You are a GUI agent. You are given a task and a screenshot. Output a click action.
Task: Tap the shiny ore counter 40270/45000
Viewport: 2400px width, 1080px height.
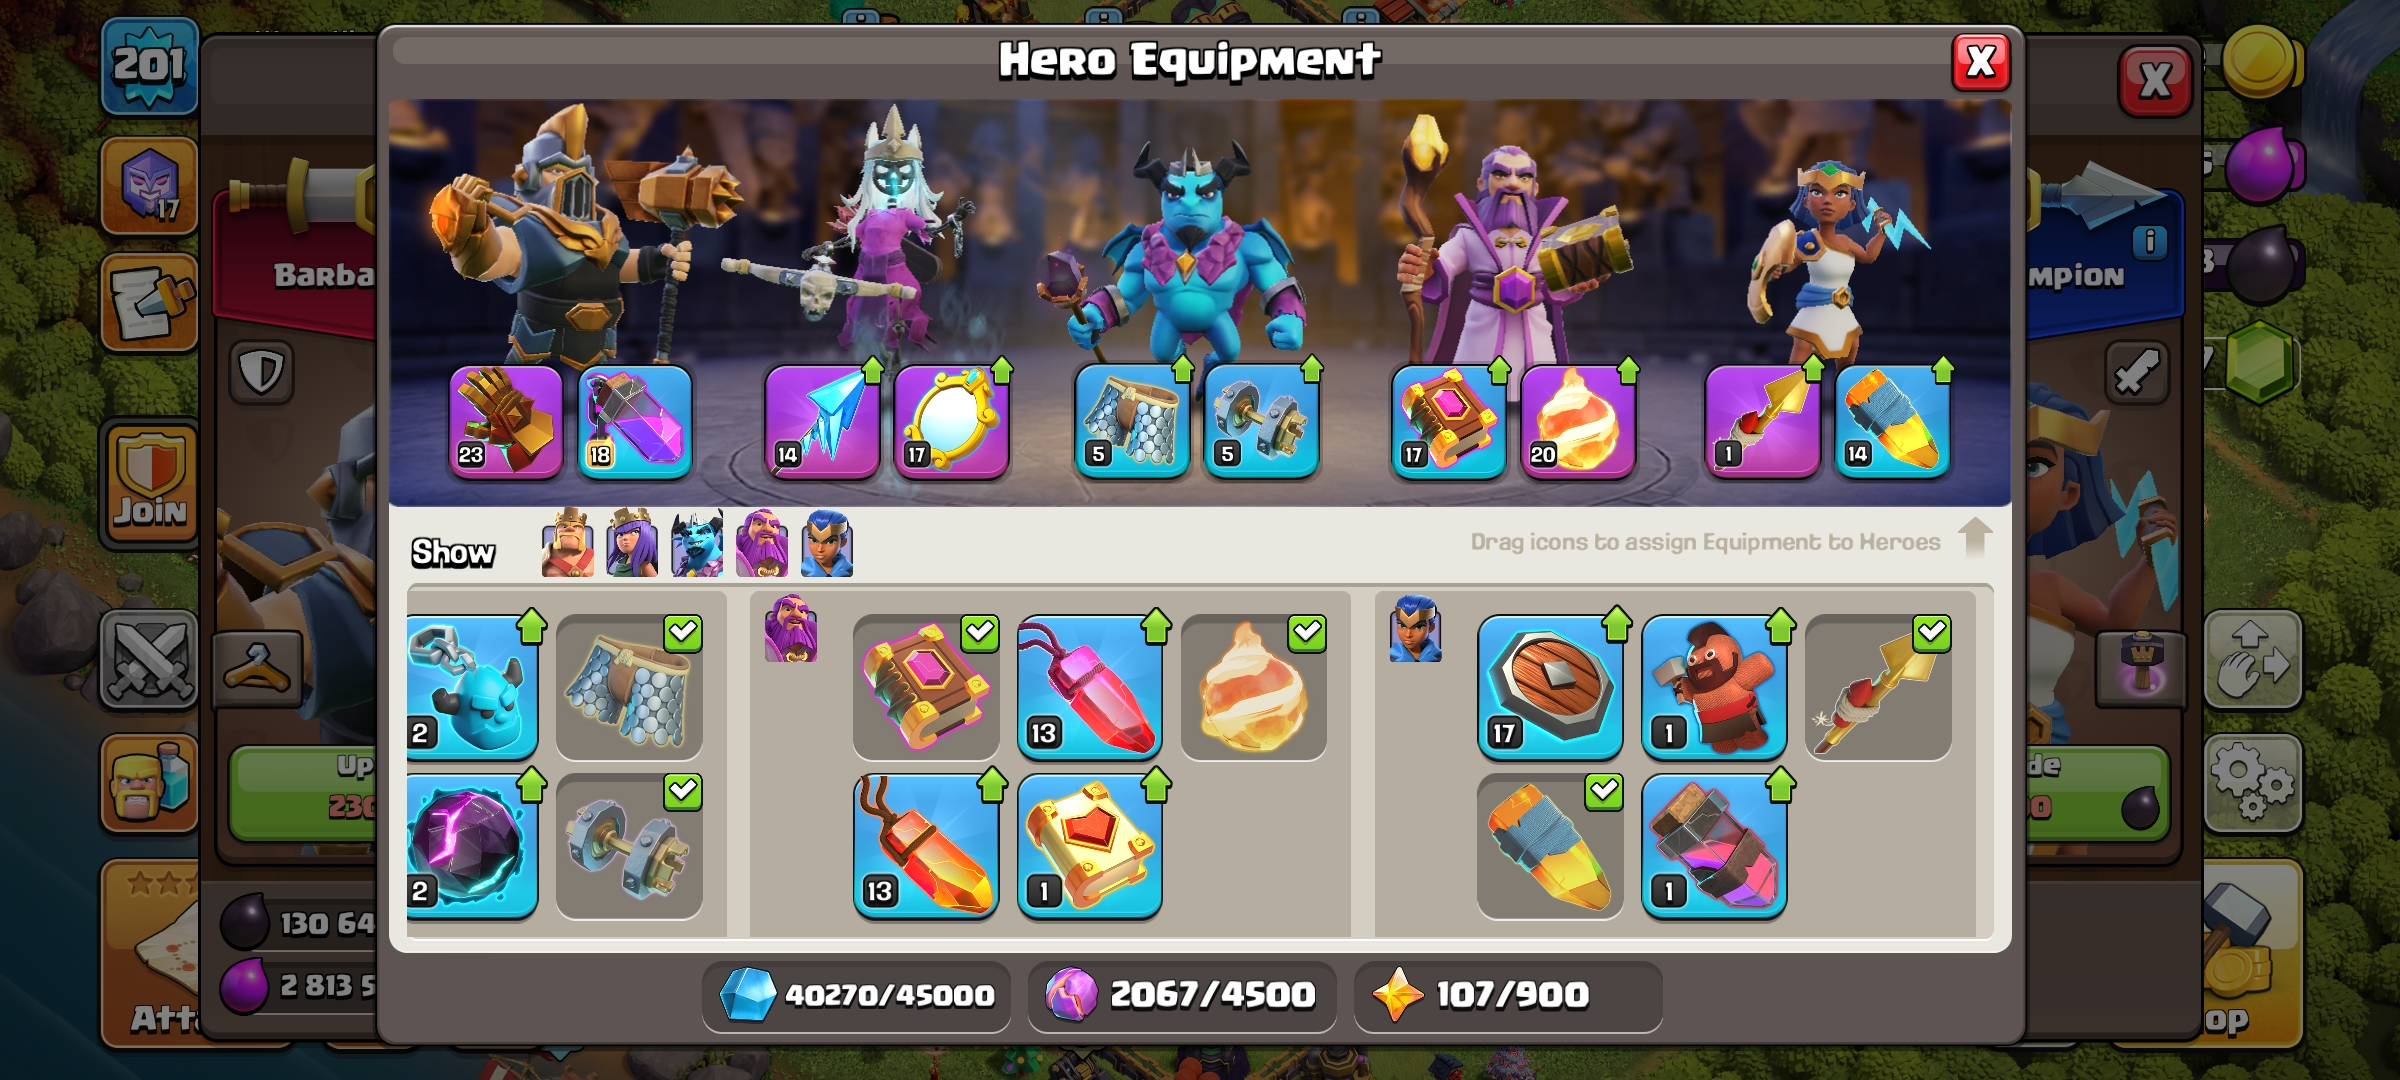coord(856,995)
